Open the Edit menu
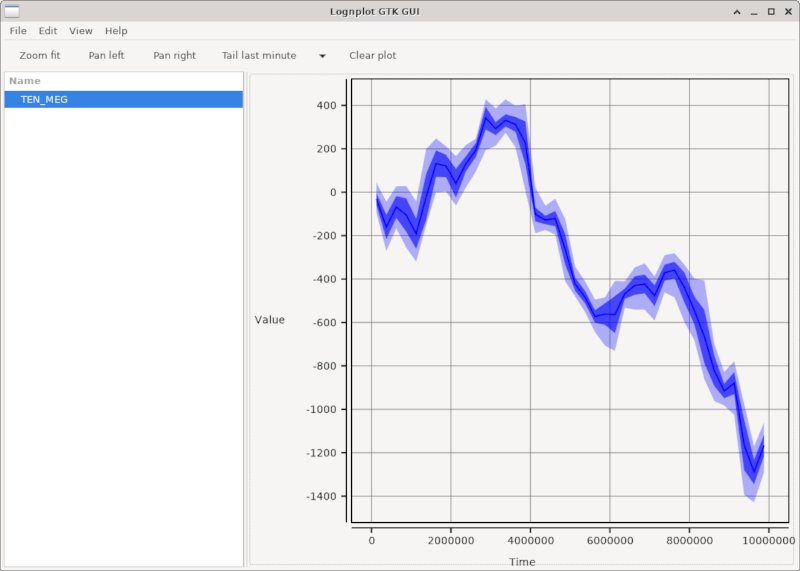Image resolution: width=800 pixels, height=571 pixels. (x=48, y=31)
